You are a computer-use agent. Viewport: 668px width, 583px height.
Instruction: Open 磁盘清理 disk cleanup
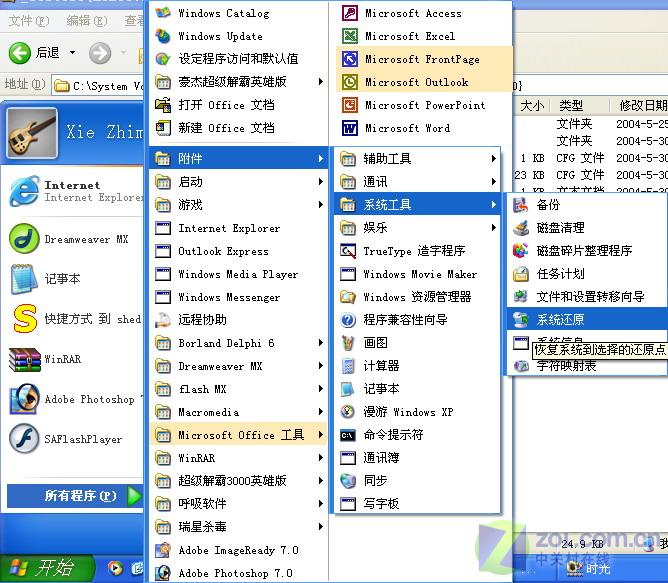587,228
